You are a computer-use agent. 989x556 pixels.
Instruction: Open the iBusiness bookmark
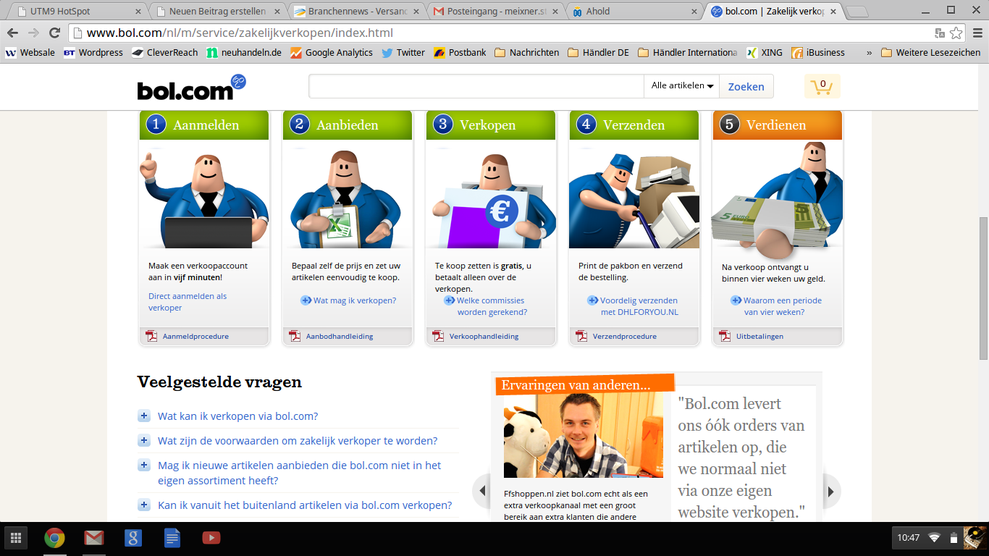pos(818,53)
